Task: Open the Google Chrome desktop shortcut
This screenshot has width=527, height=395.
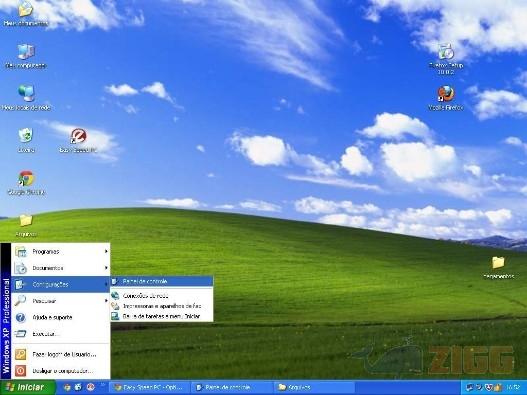Action: coord(26,183)
